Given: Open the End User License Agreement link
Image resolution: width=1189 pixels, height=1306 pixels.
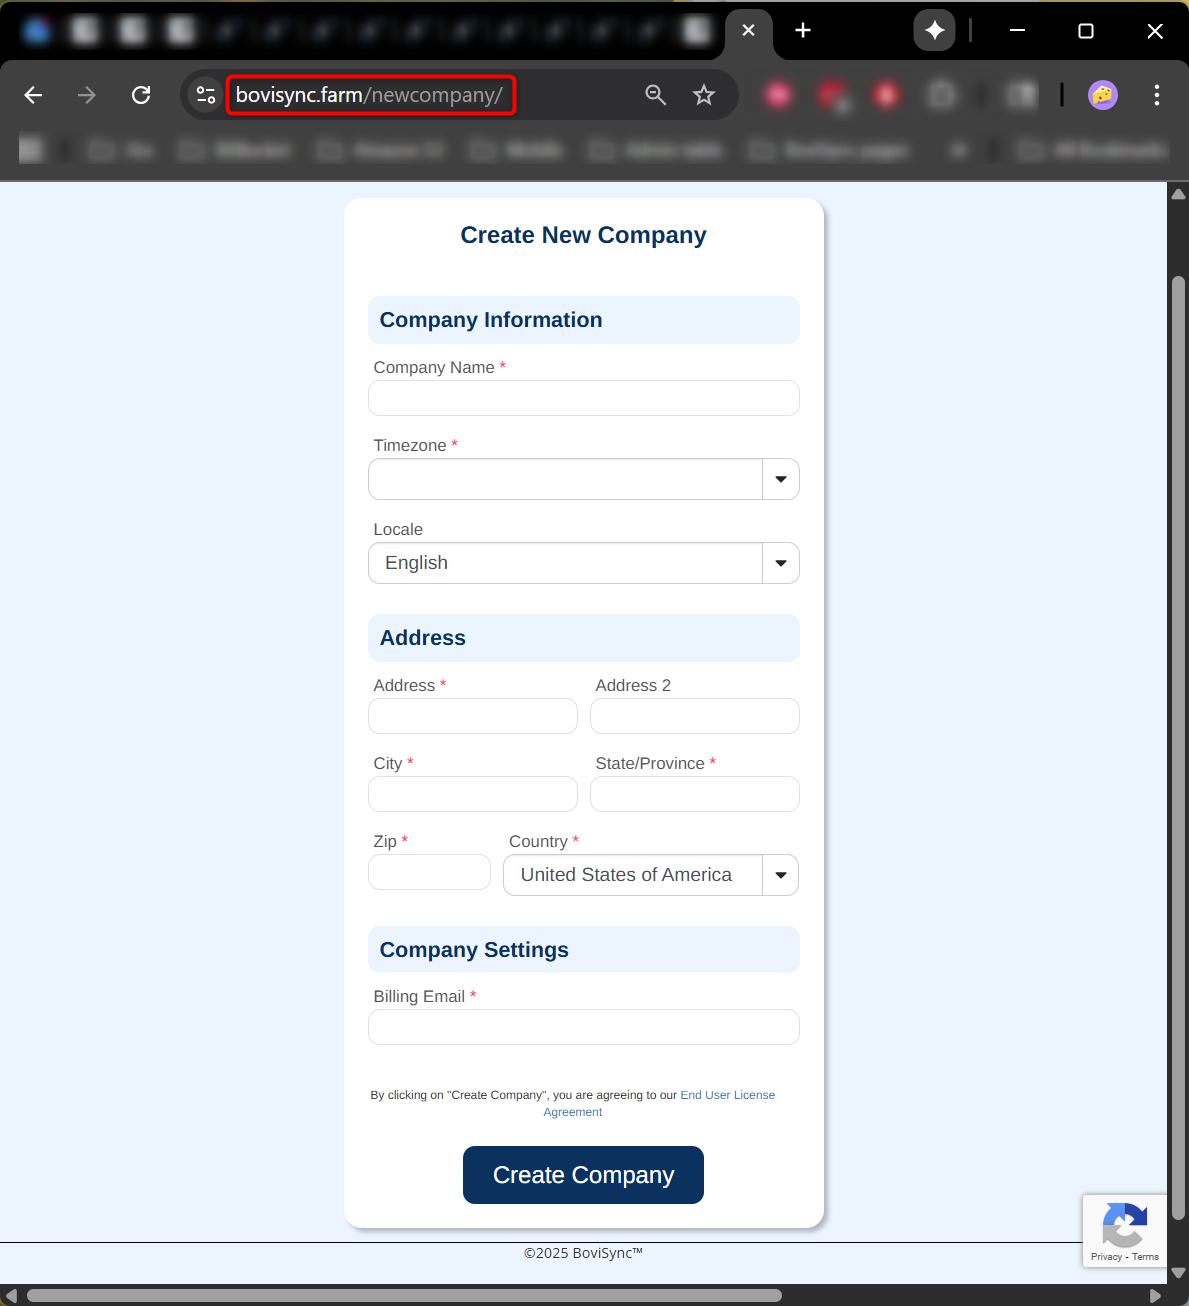Looking at the screenshot, I should pos(727,1095).
